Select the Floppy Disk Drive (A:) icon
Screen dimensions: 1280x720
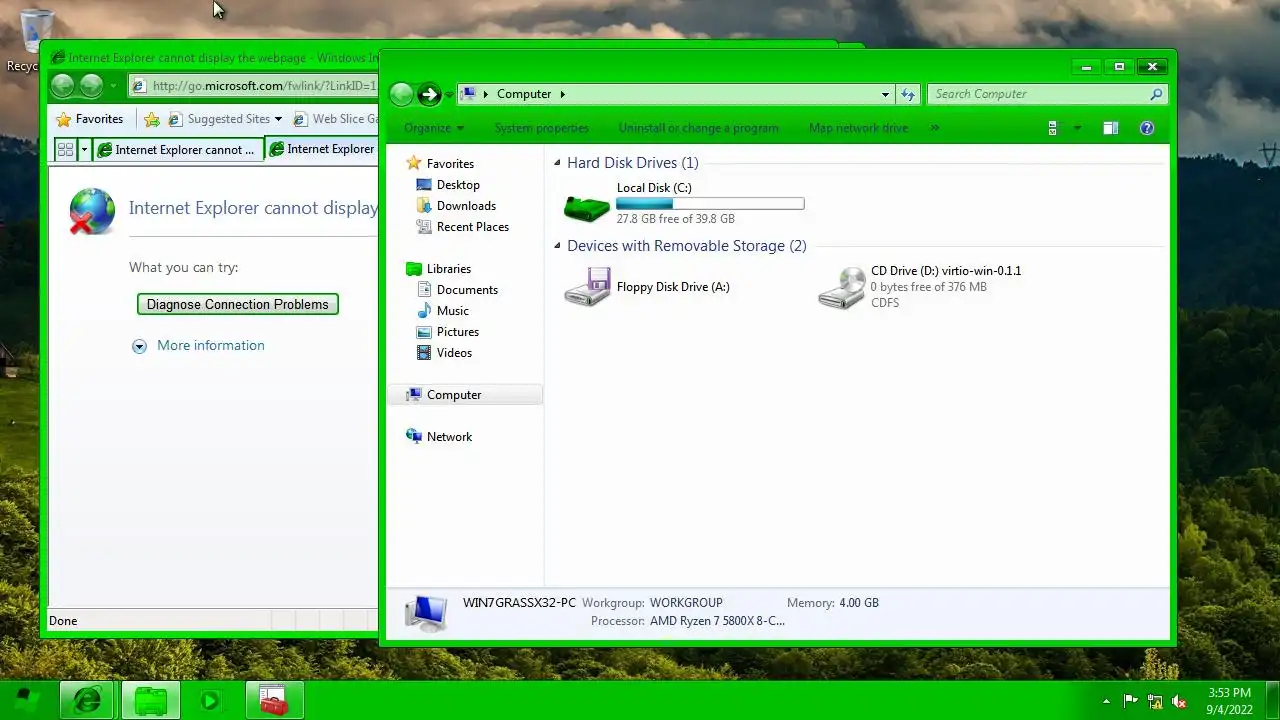point(587,287)
